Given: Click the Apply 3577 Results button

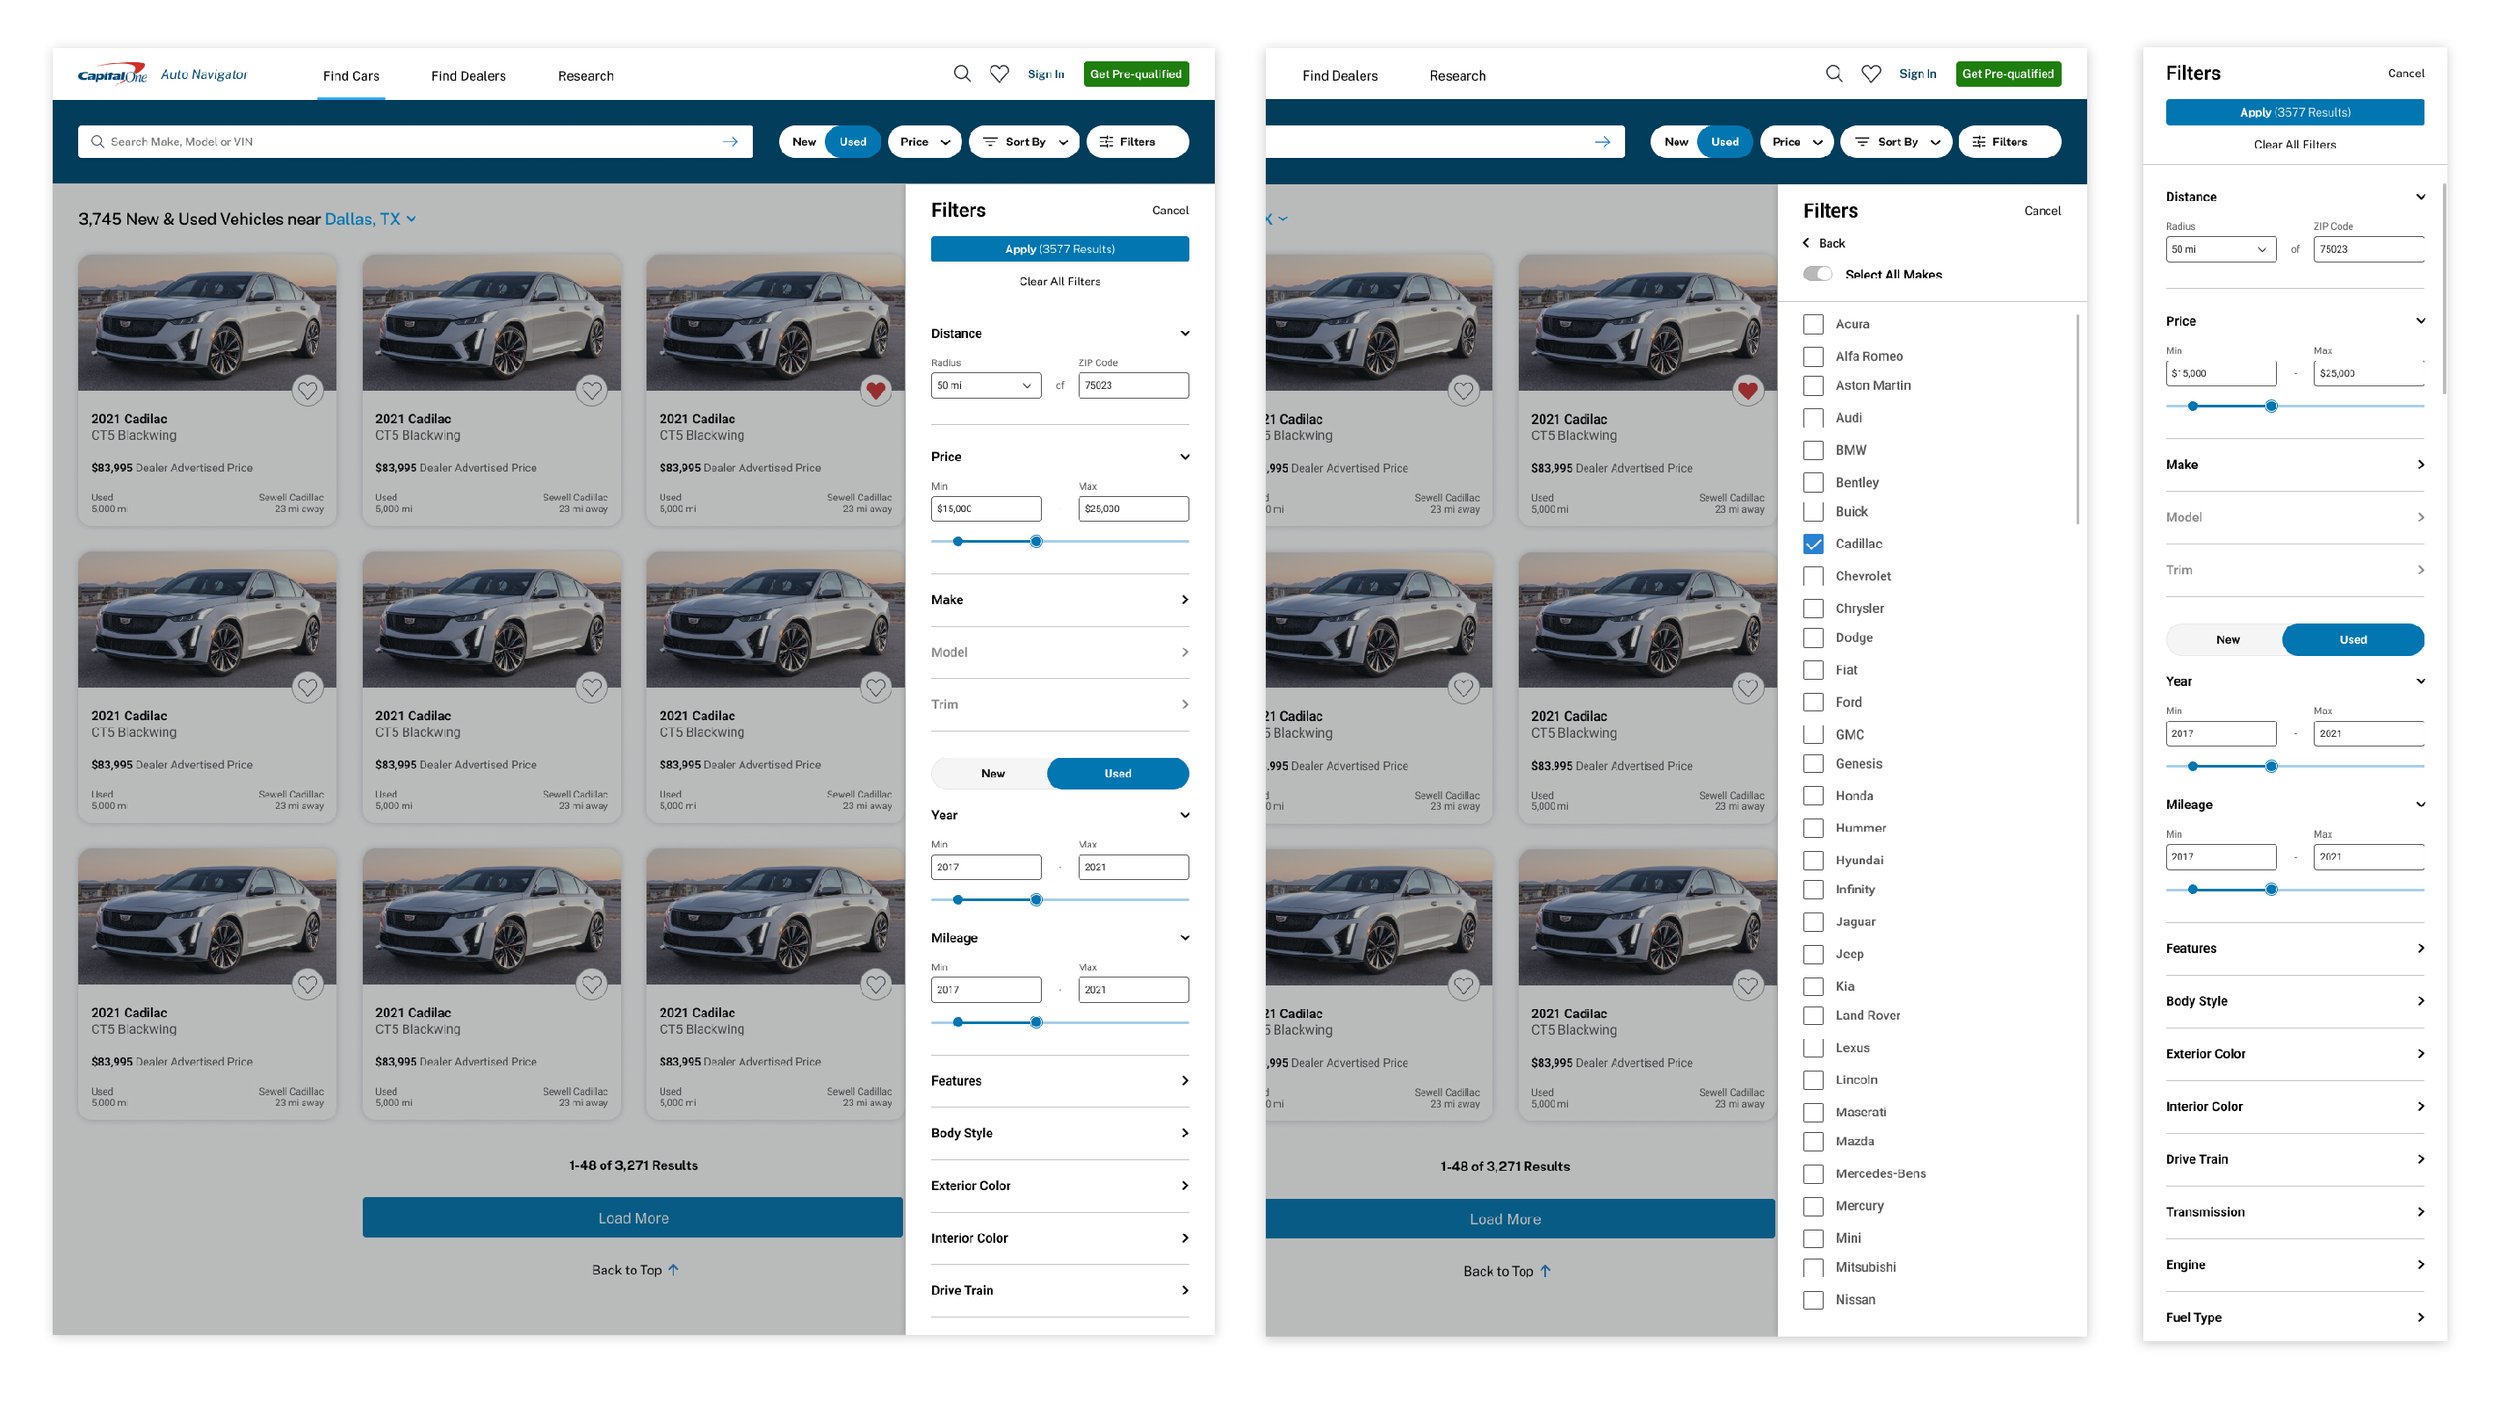Looking at the screenshot, I should [1060, 248].
